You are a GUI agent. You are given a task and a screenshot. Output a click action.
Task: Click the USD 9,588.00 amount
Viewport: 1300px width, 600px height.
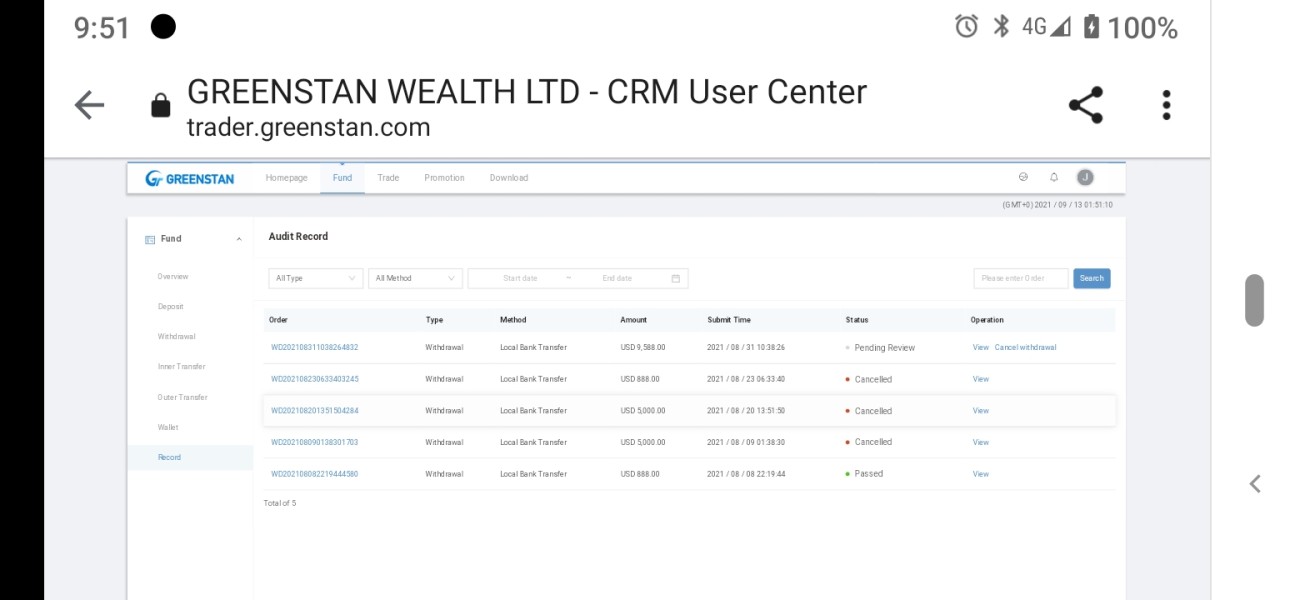pyautogui.click(x=643, y=348)
